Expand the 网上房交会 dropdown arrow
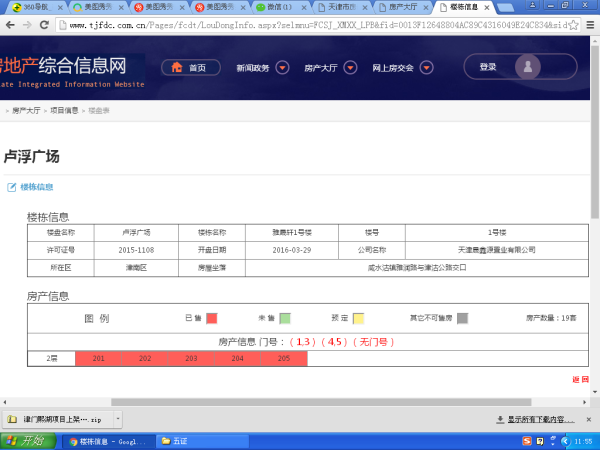This screenshot has height=450, width=600. (427, 69)
